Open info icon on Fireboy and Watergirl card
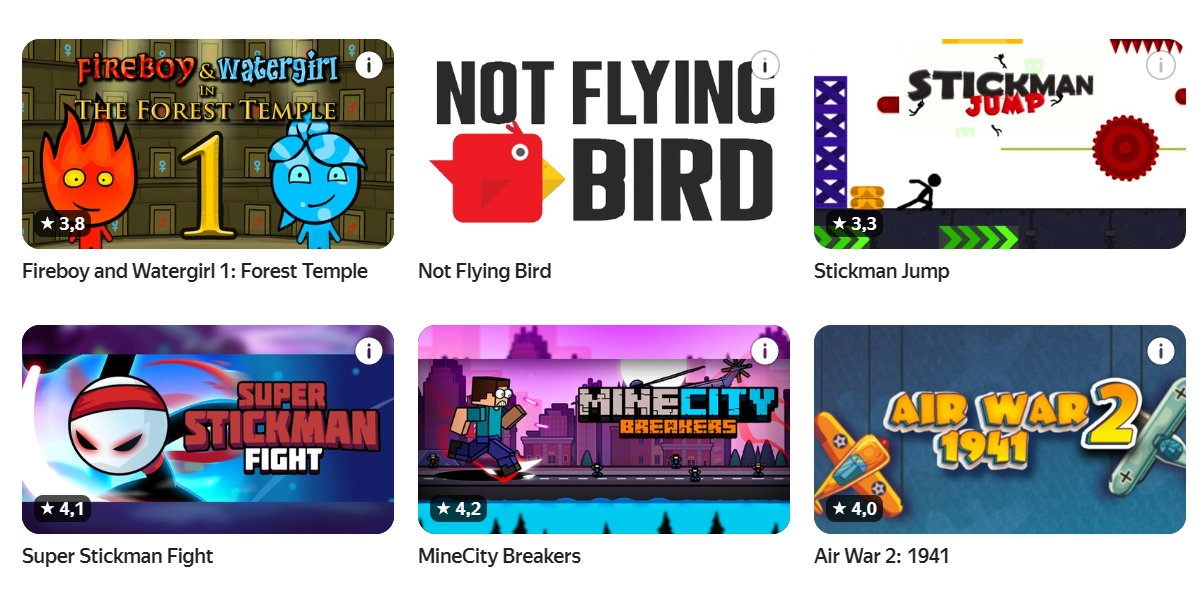1203x590 pixels. [369, 65]
